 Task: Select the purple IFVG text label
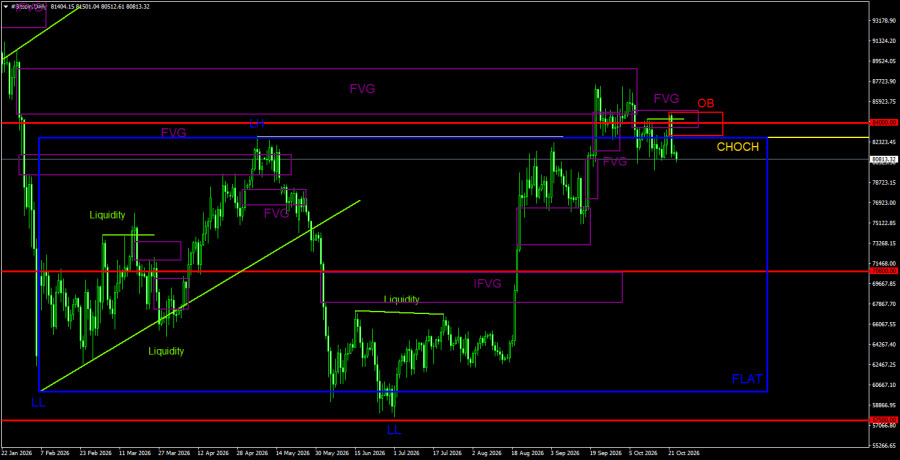tap(488, 283)
